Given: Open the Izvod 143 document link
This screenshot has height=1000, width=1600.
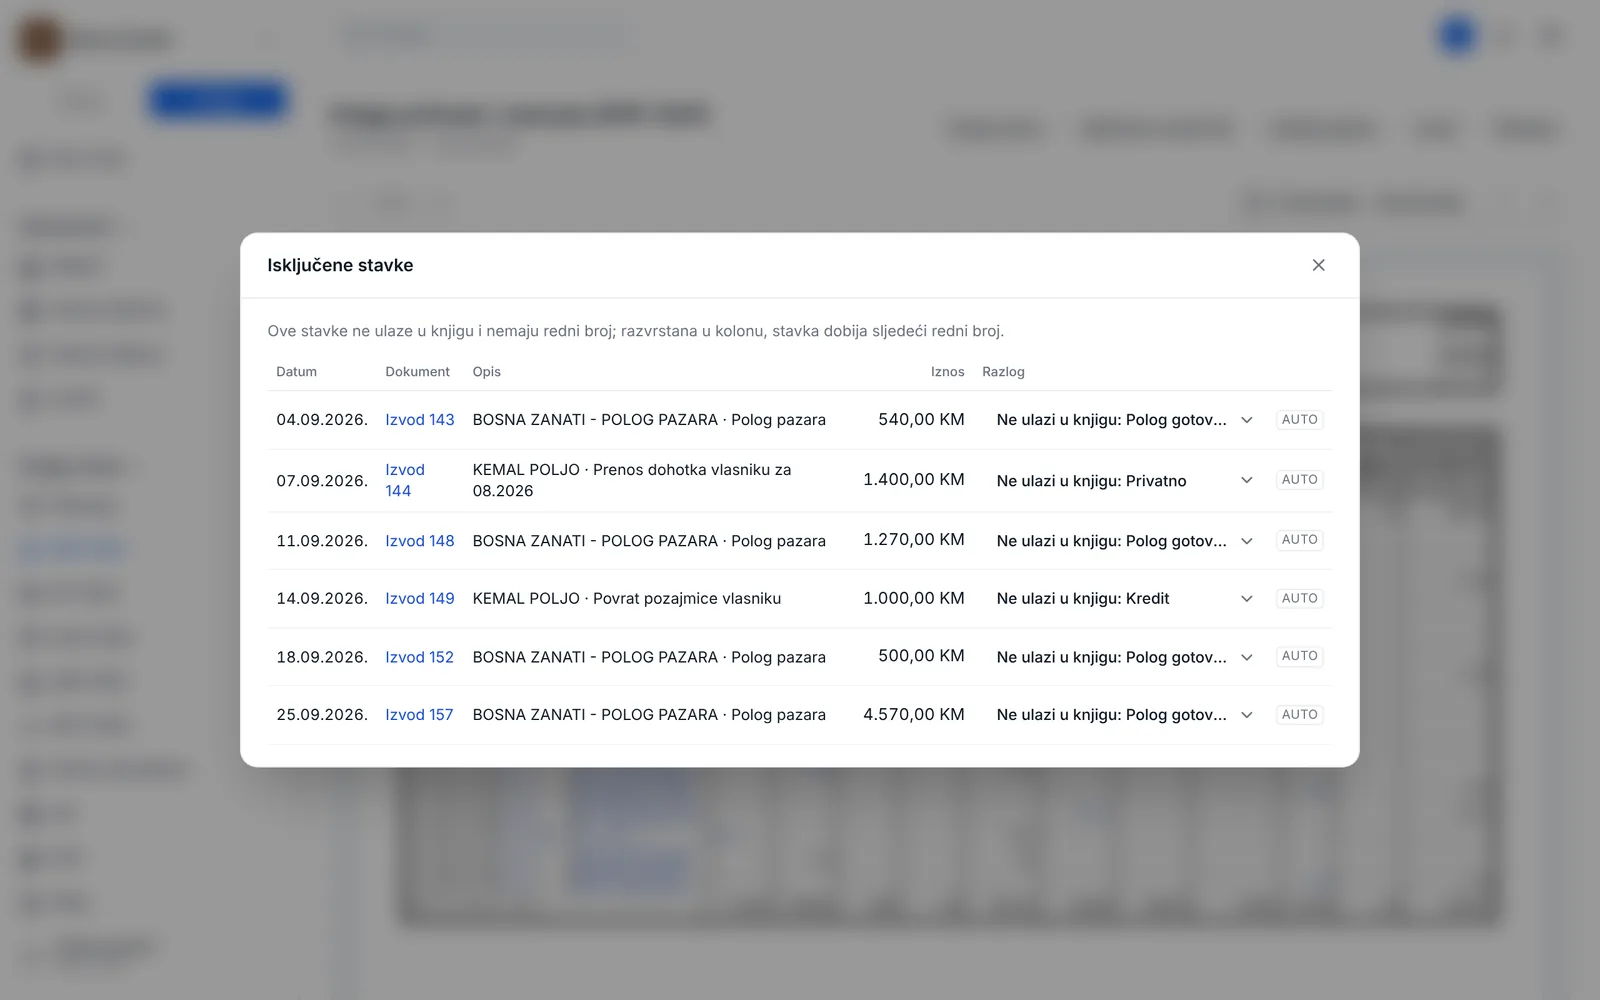Looking at the screenshot, I should point(420,420).
